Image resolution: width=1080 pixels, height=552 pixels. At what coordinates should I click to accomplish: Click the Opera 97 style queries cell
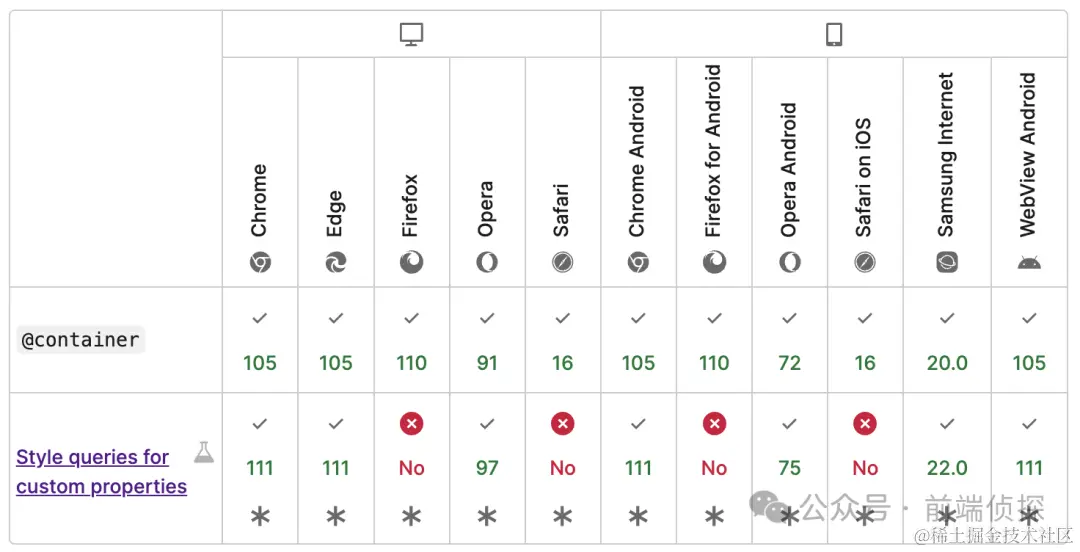click(487, 468)
